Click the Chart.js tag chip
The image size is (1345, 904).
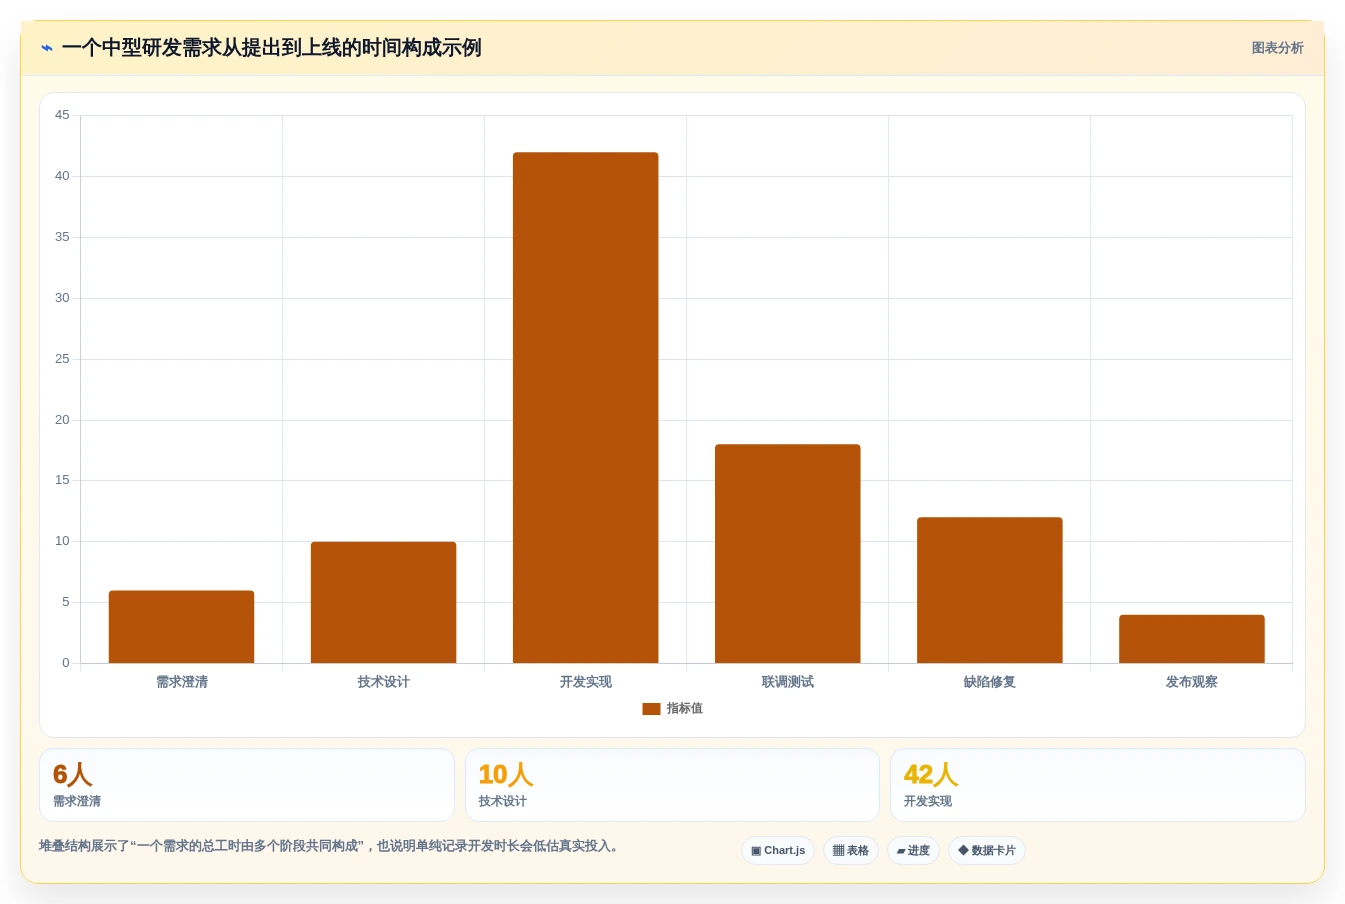coord(778,851)
